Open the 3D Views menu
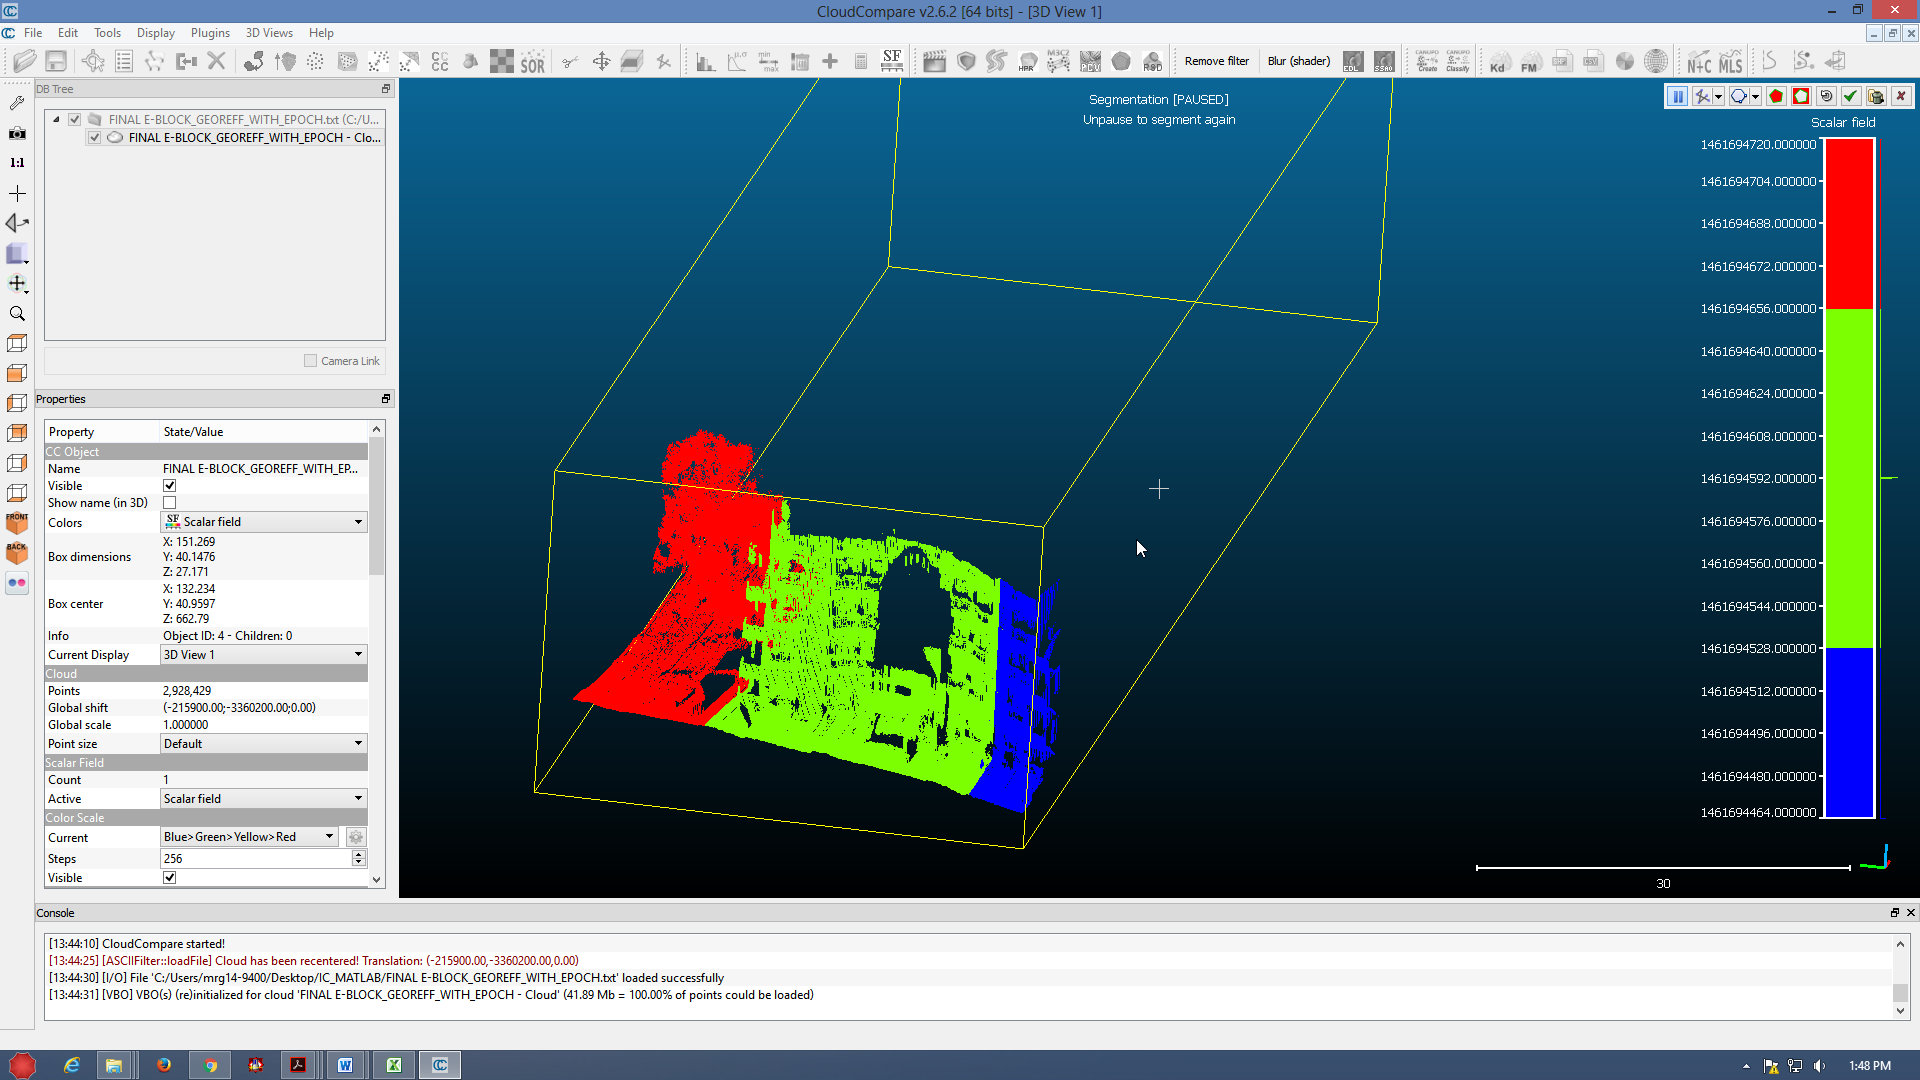This screenshot has width=1920, height=1080. coord(269,33)
